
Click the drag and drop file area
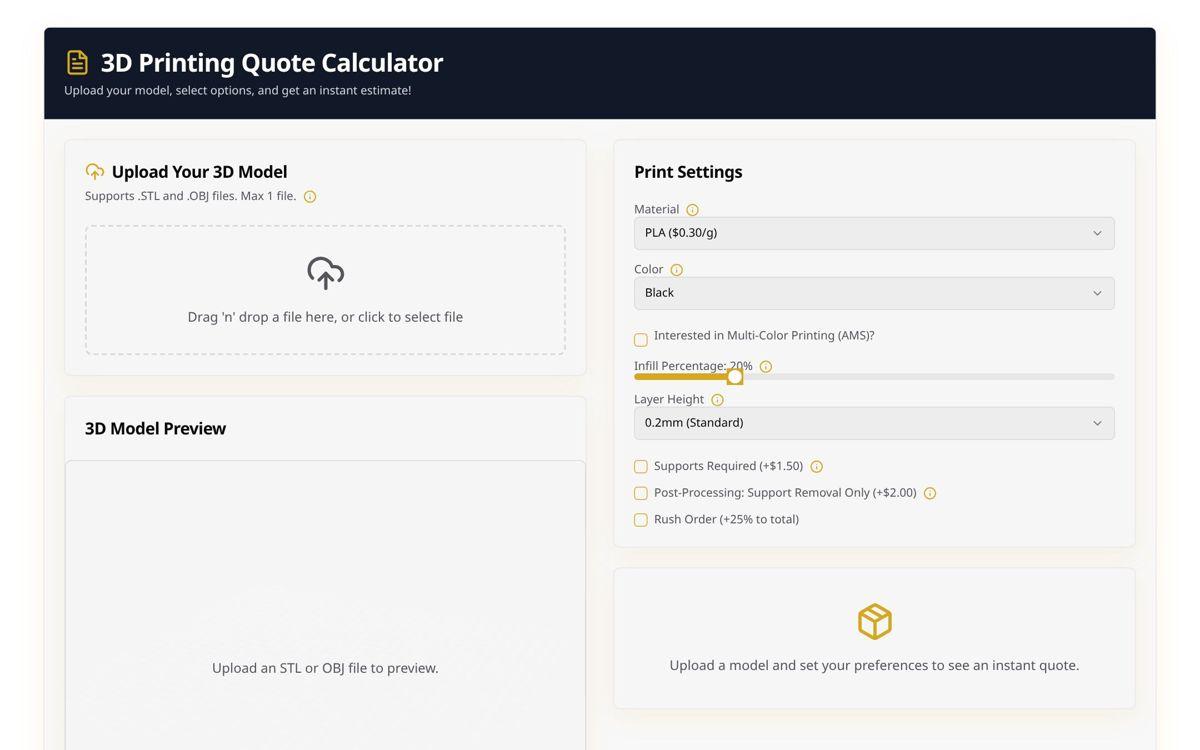pyautogui.click(x=325, y=290)
